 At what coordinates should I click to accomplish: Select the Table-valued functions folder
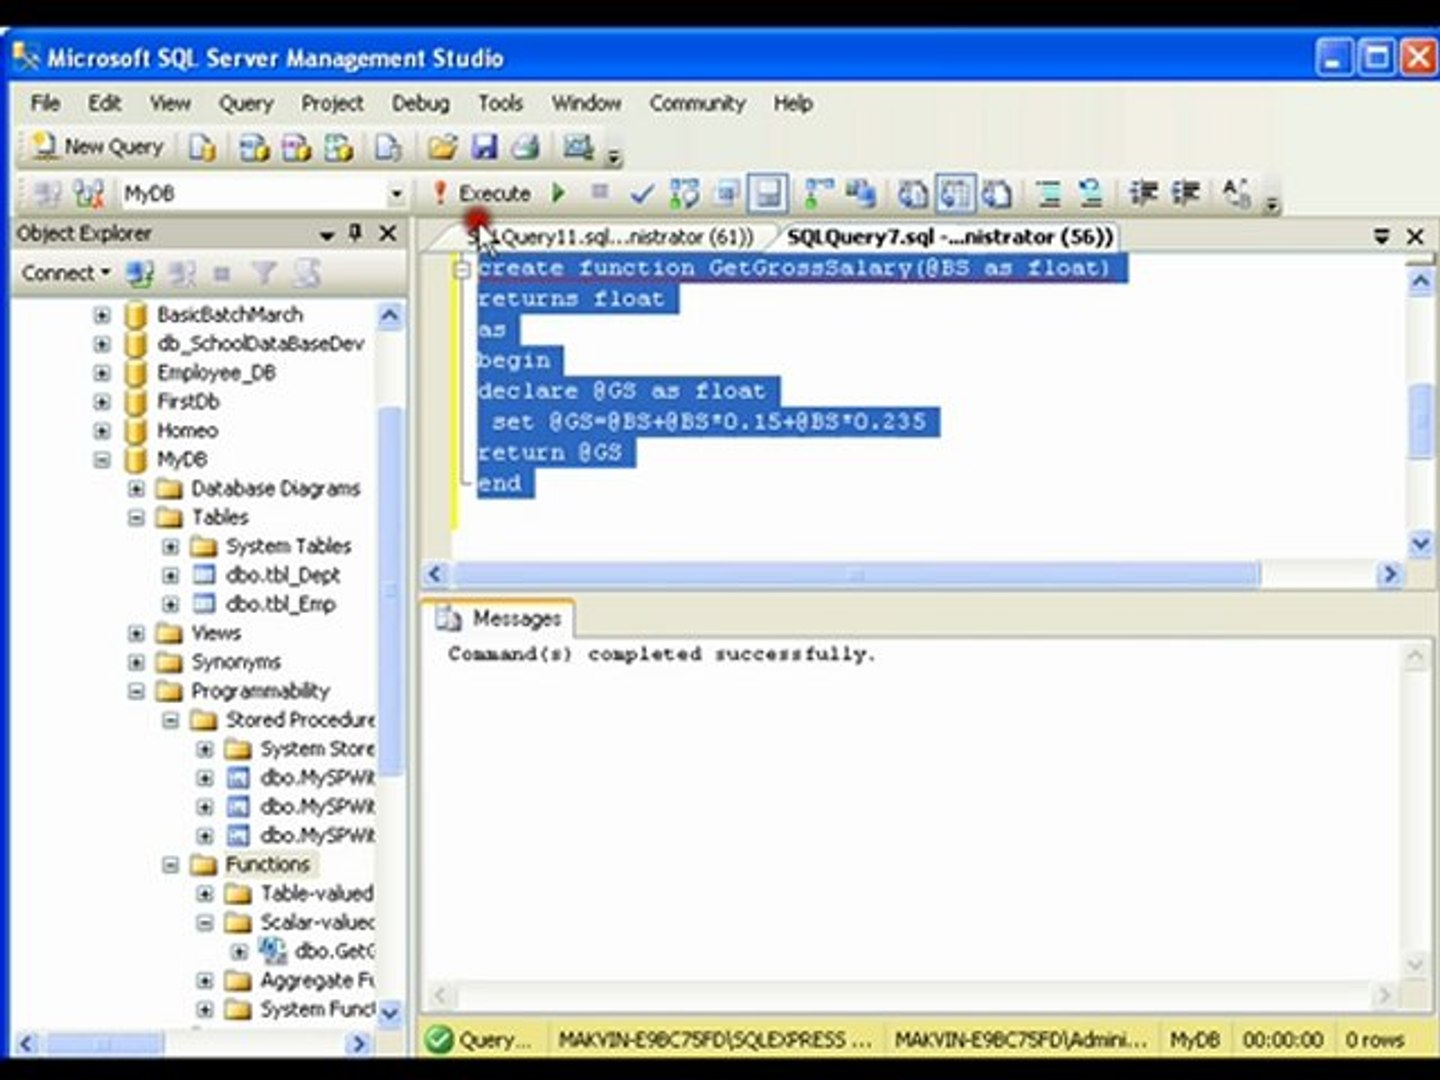click(316, 894)
